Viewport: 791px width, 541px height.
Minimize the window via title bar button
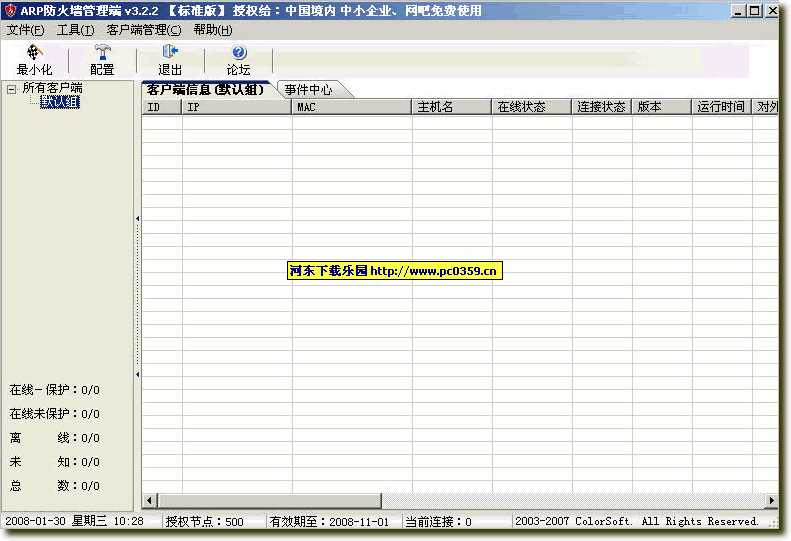click(738, 11)
